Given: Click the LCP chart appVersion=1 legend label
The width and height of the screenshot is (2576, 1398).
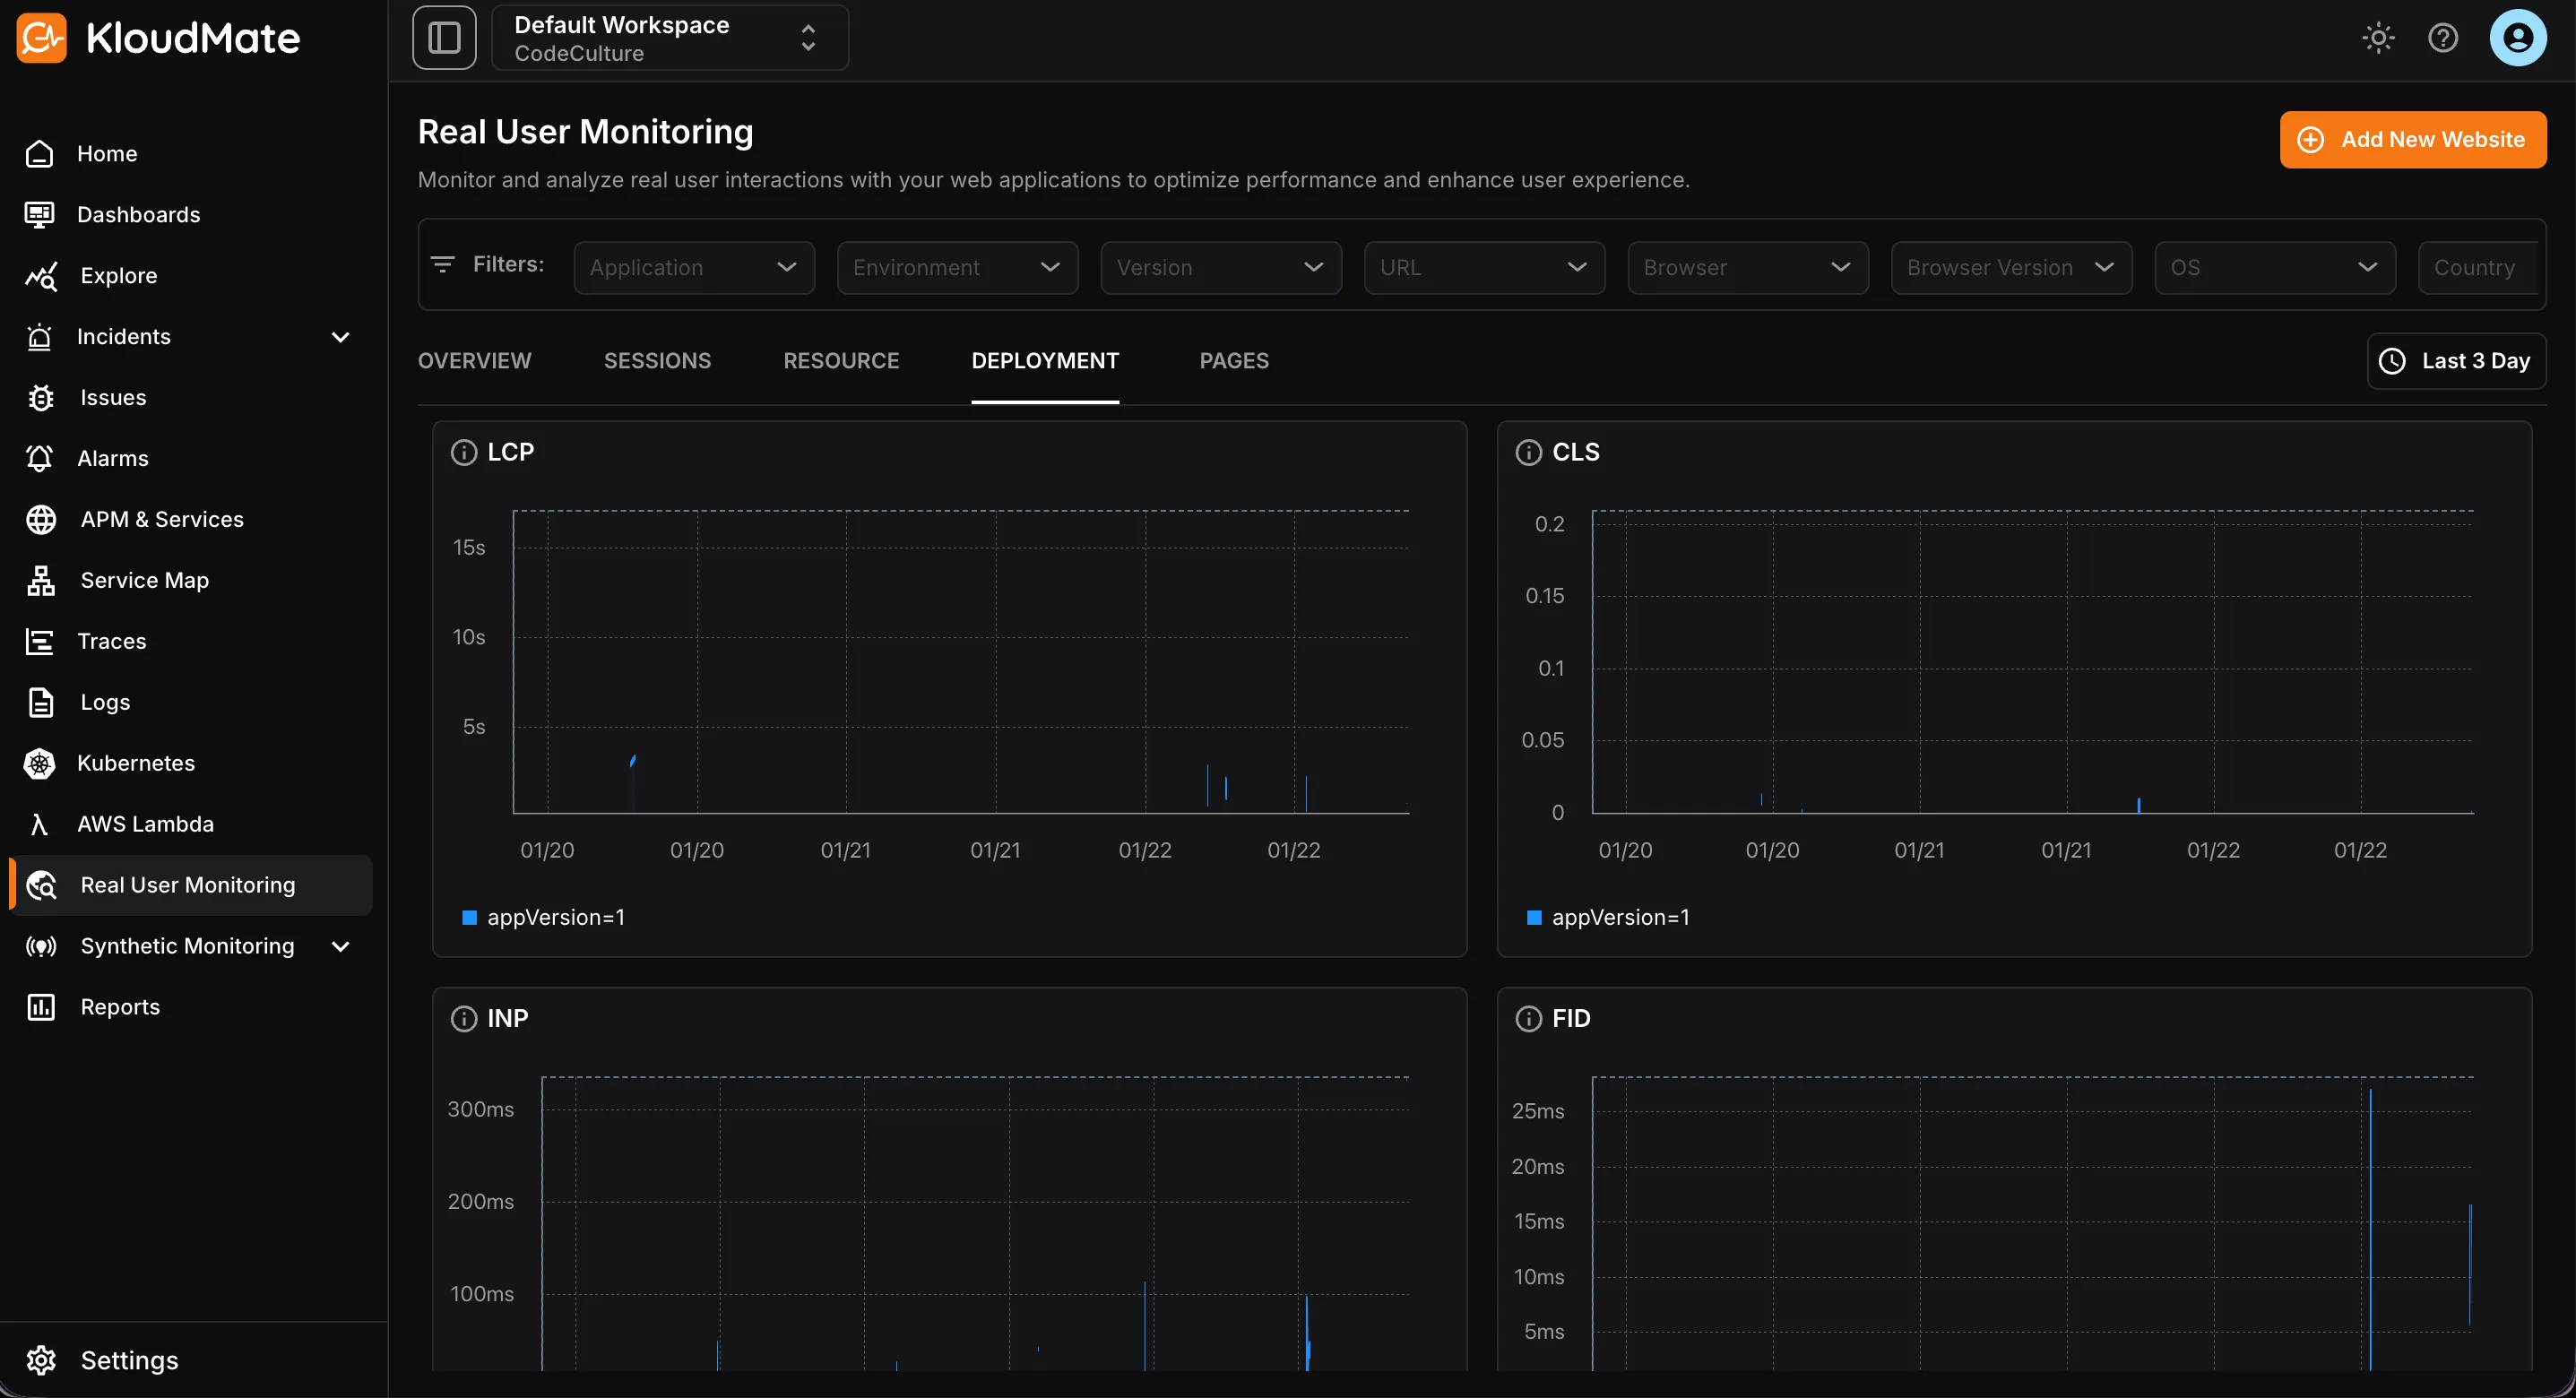Looking at the screenshot, I should [x=556, y=917].
